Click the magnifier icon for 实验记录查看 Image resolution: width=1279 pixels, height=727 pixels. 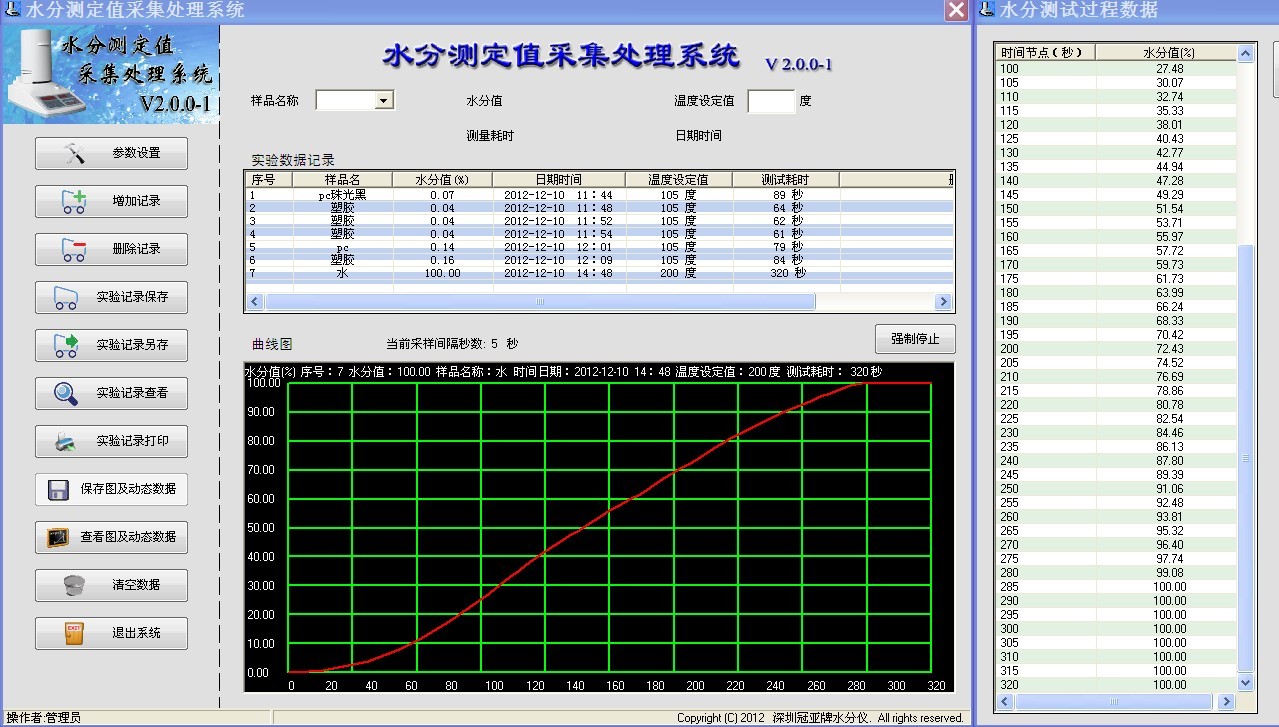point(65,393)
